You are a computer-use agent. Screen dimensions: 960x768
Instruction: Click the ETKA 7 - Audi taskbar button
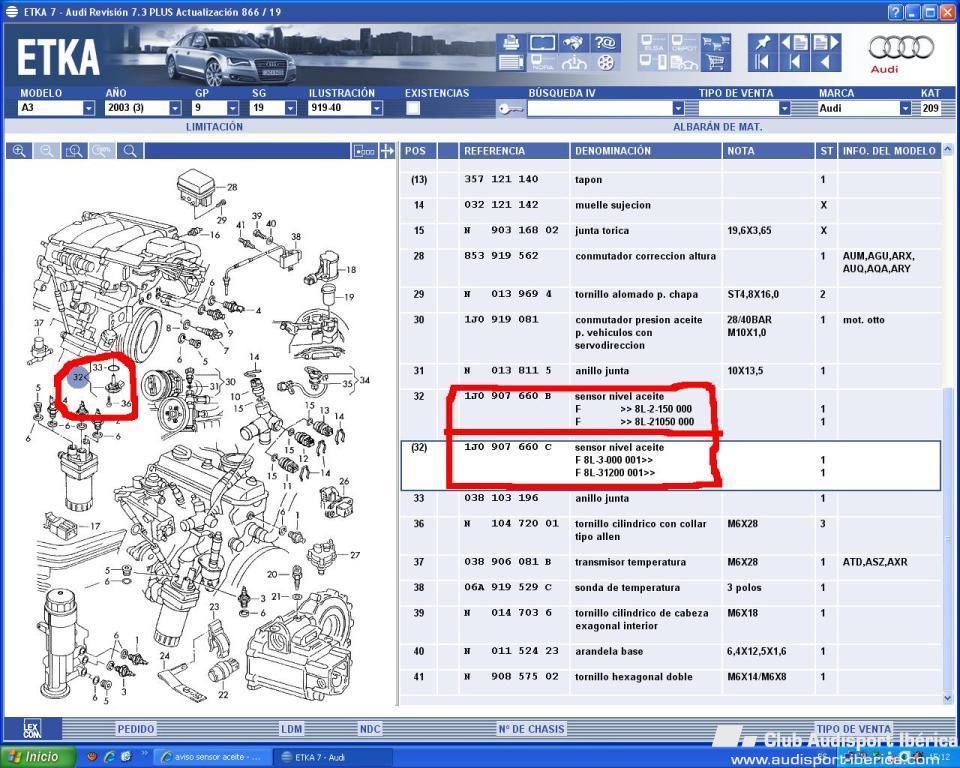[331, 758]
